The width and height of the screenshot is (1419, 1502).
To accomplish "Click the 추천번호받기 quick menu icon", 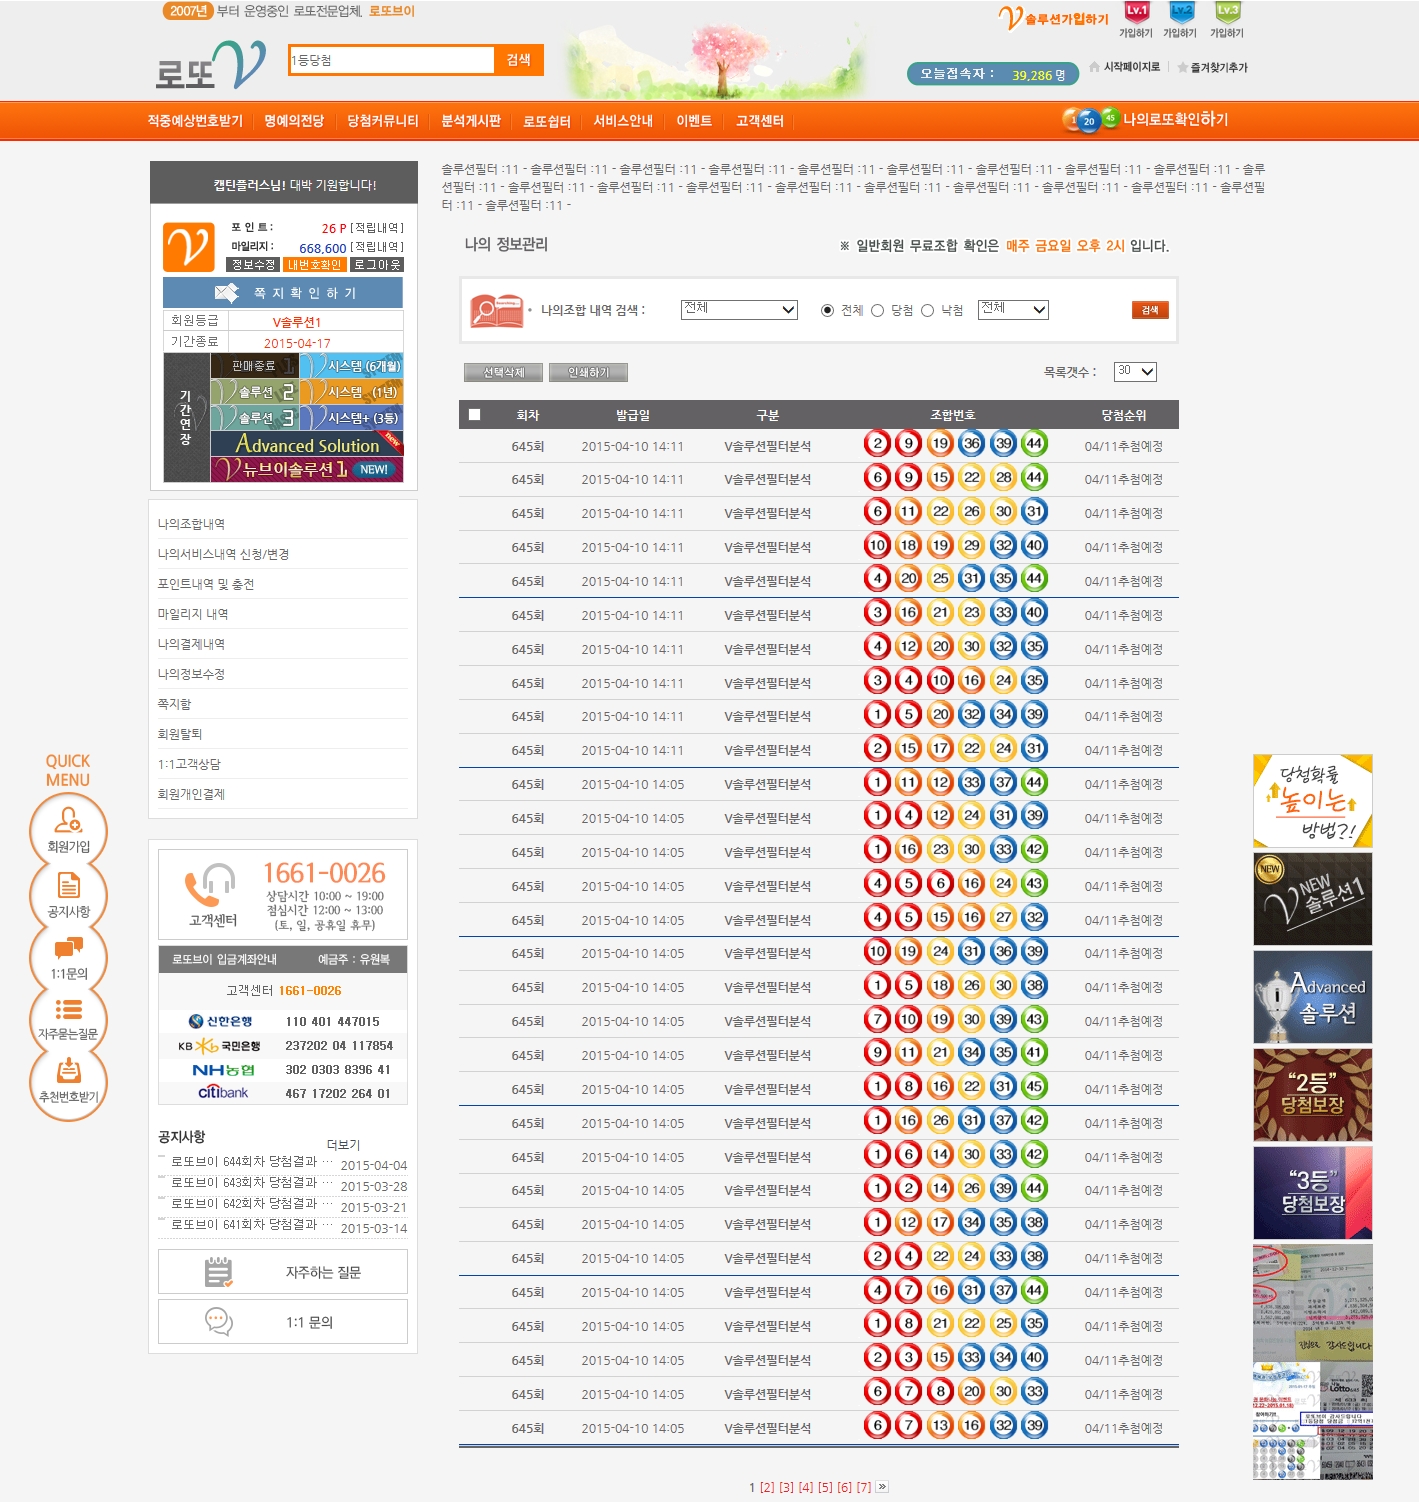I will (68, 1078).
